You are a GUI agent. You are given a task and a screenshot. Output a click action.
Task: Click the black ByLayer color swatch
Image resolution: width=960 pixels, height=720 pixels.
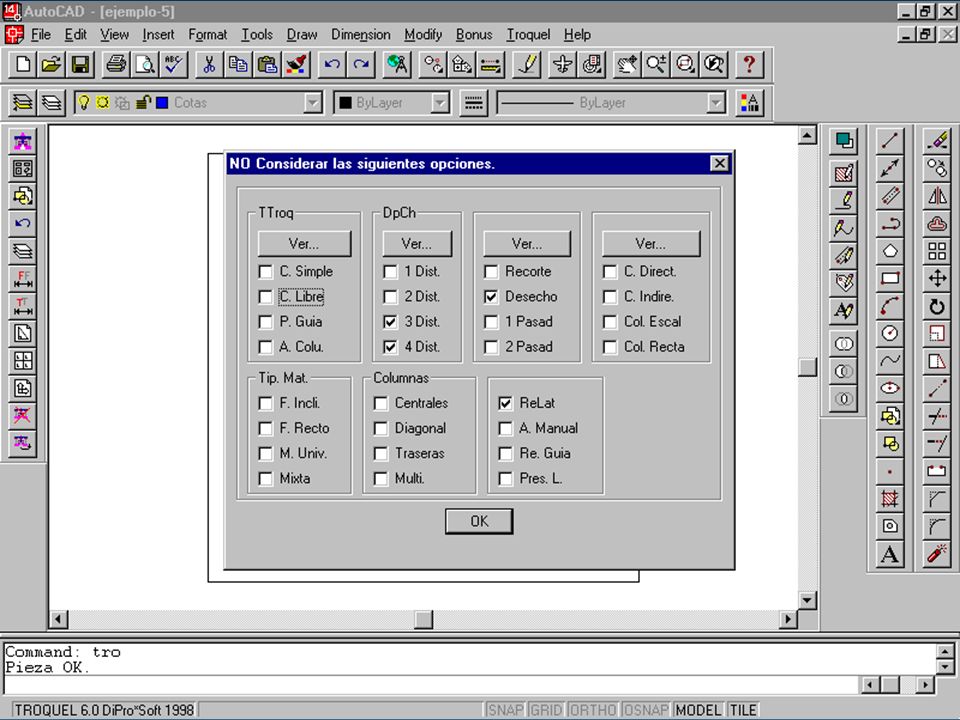345,103
